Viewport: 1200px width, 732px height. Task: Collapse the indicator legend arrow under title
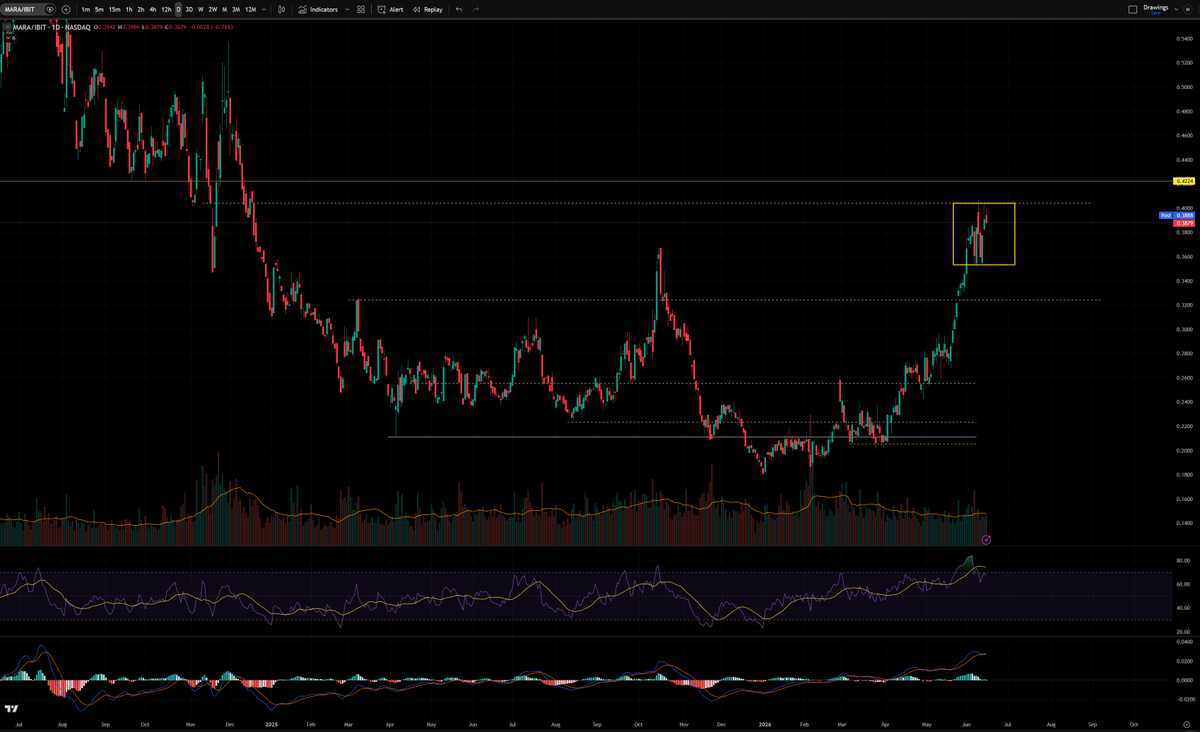(x=12, y=38)
